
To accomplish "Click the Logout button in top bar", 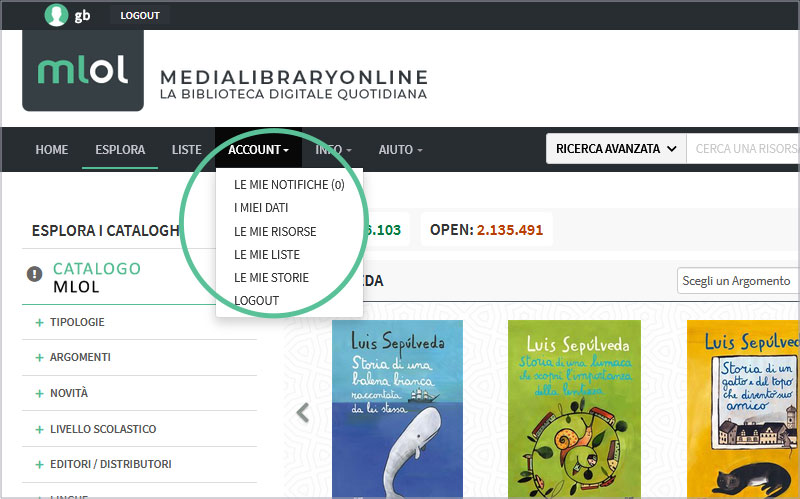I will pyautogui.click(x=140, y=15).
